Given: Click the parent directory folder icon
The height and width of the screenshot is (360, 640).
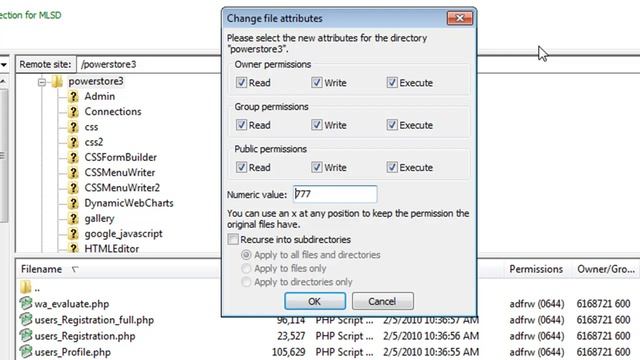Looking at the screenshot, I should [x=25, y=287].
